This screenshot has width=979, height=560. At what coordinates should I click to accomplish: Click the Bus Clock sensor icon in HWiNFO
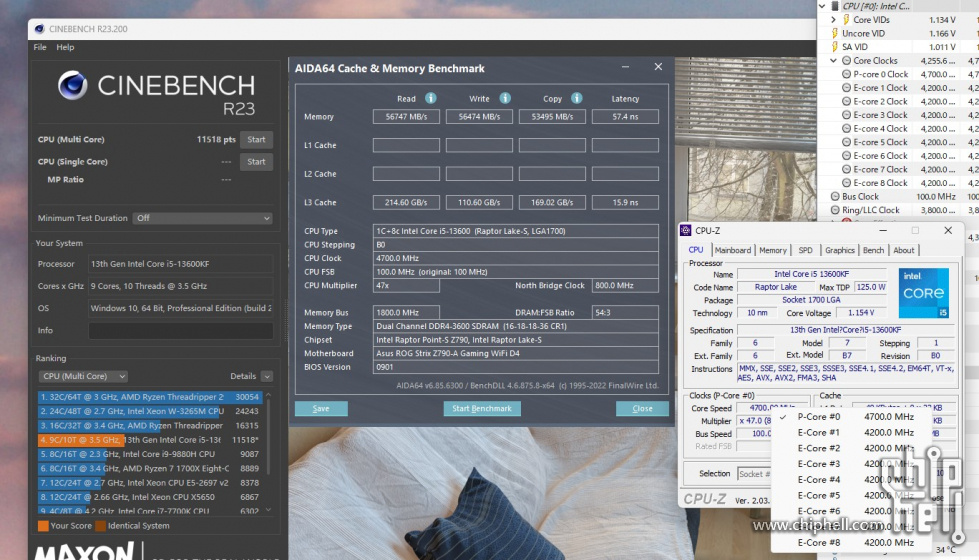tap(835, 196)
